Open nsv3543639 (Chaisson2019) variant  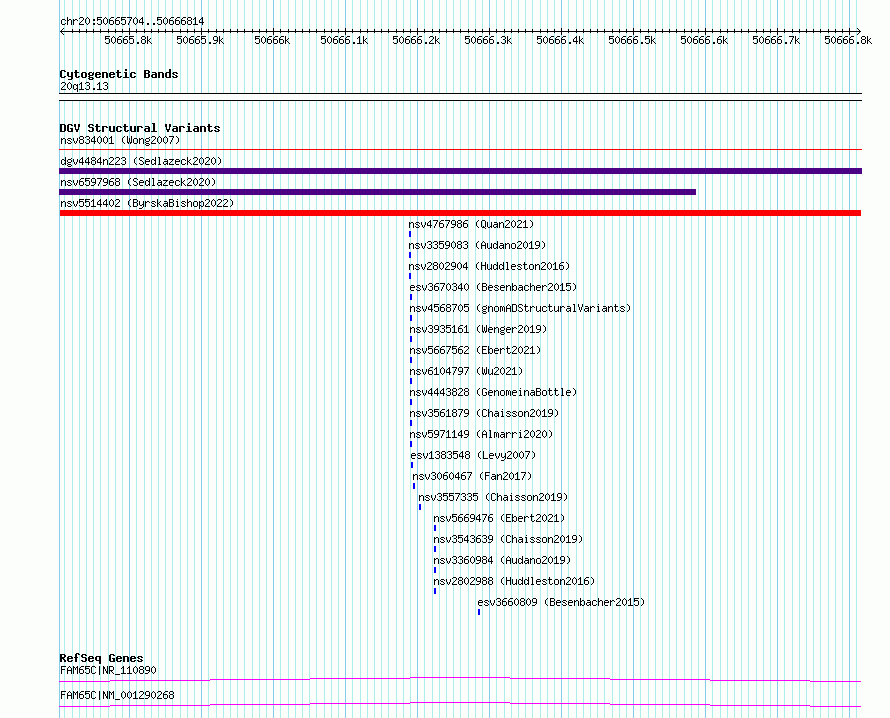tap(509, 539)
